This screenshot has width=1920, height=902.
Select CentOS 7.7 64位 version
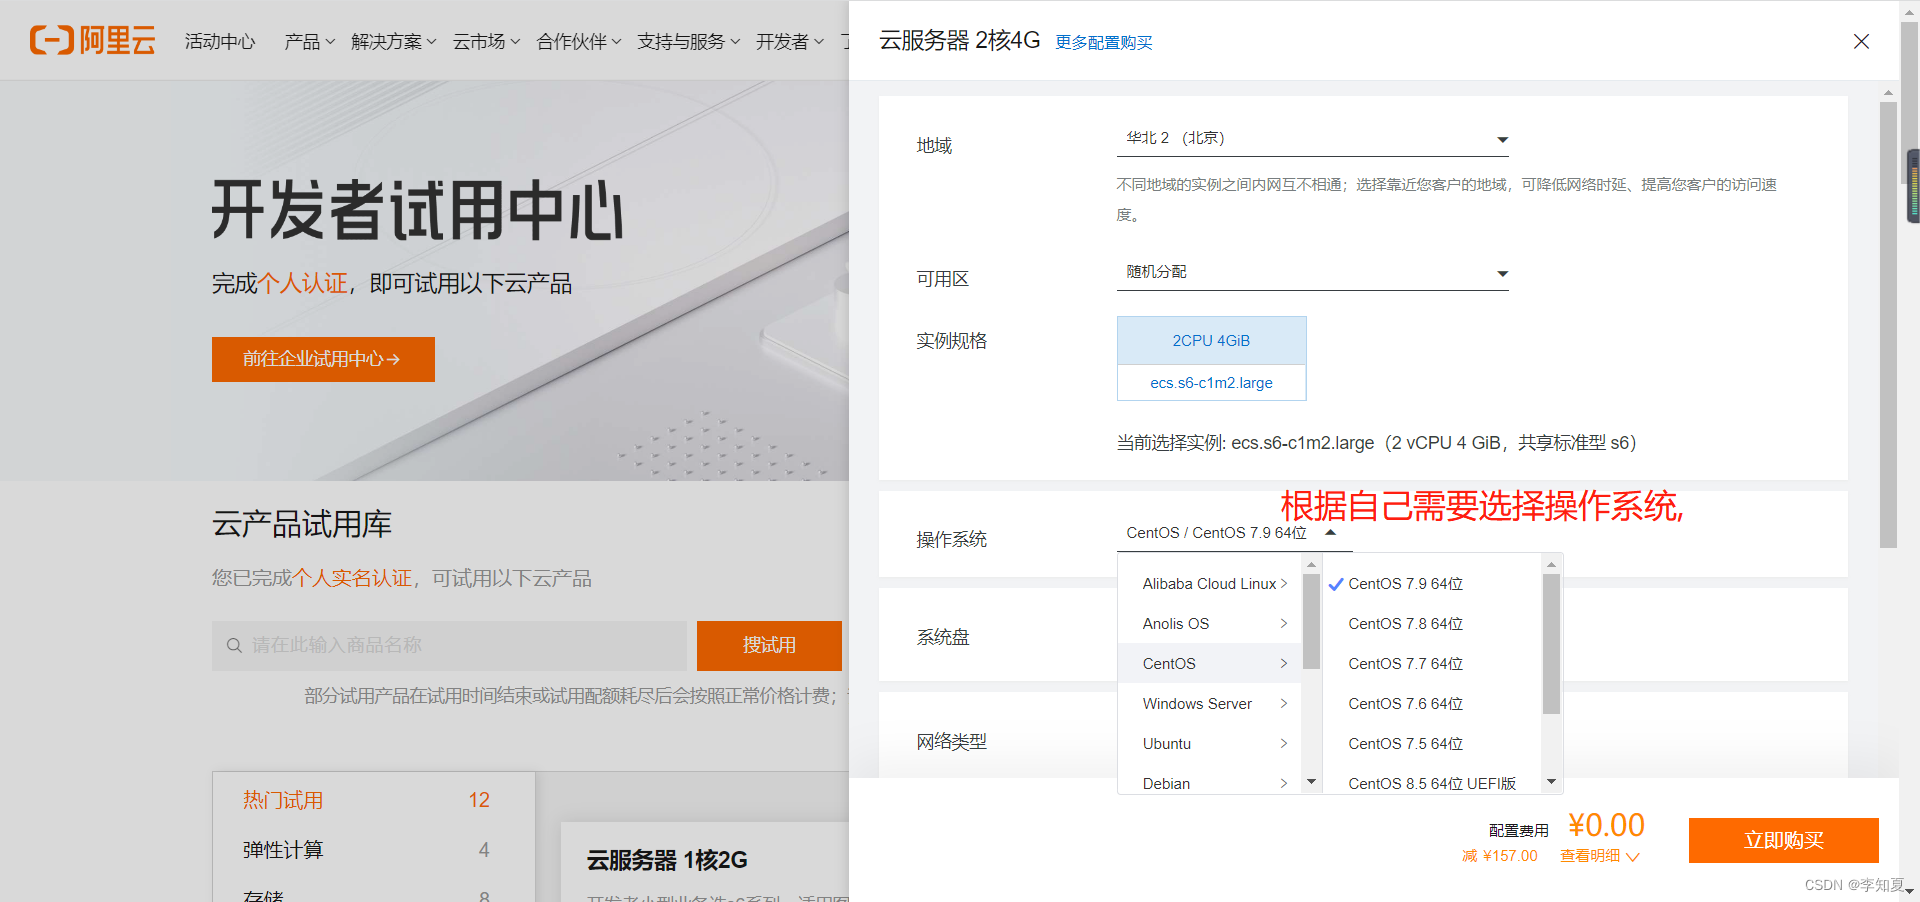click(1405, 664)
